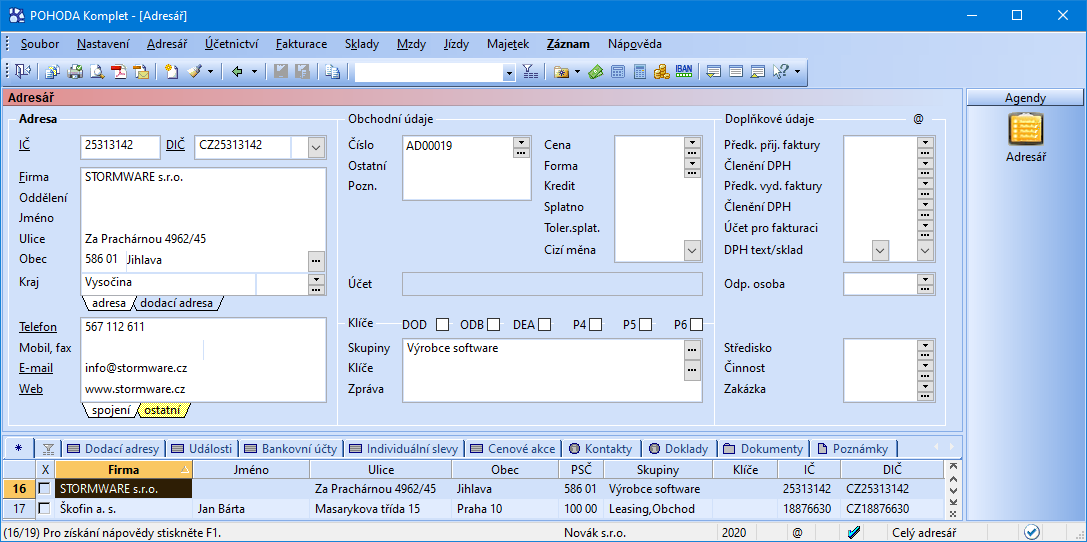Tick the DOD key checkbox
1087x542 pixels.
[x=442, y=324]
